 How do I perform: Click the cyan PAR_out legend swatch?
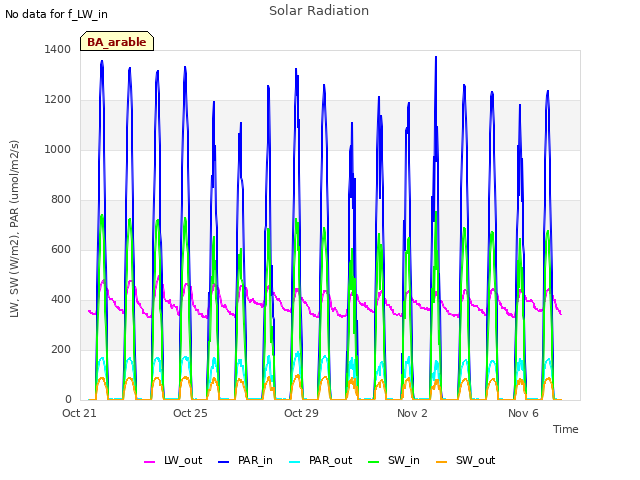(294, 462)
